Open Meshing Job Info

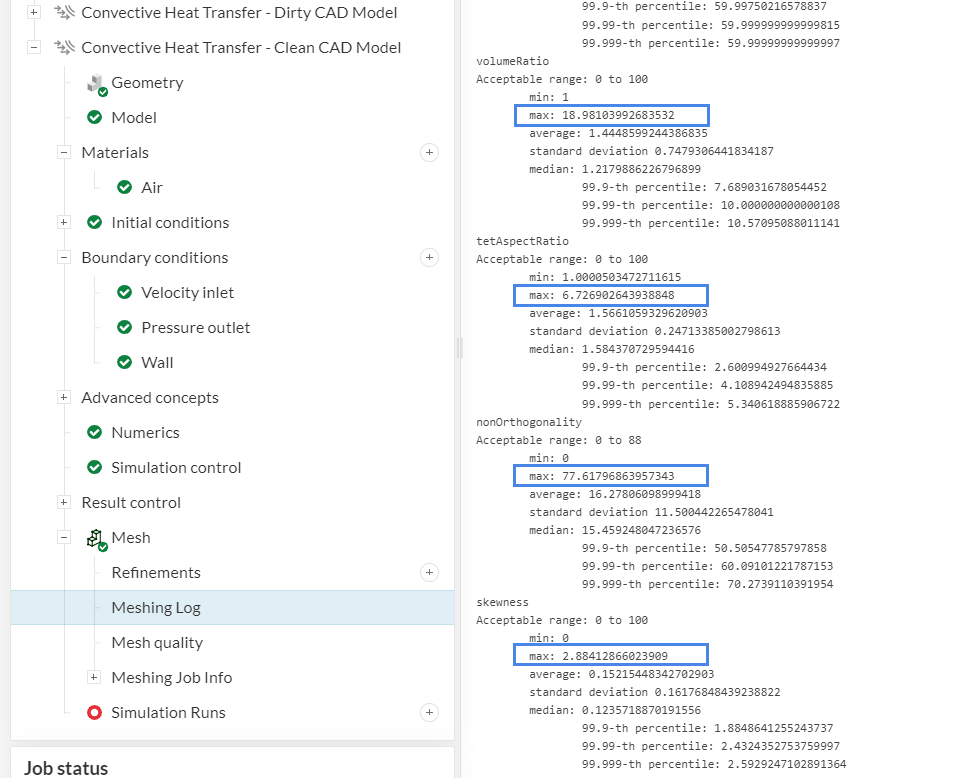pos(172,678)
